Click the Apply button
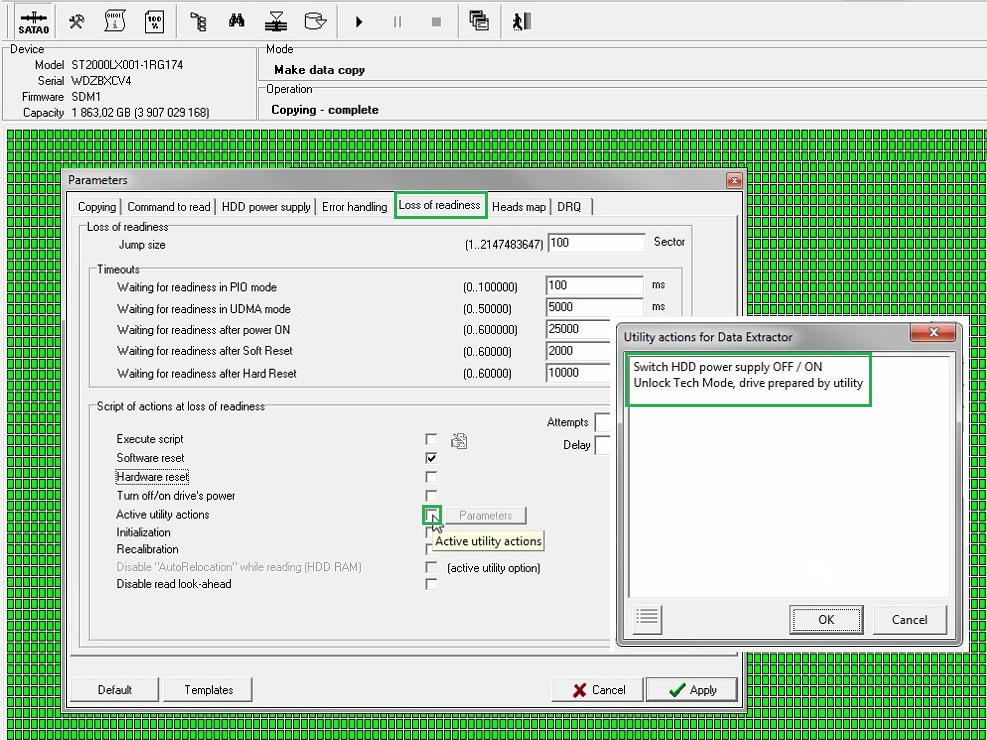Viewport: 987px width, 740px height. tap(691, 690)
